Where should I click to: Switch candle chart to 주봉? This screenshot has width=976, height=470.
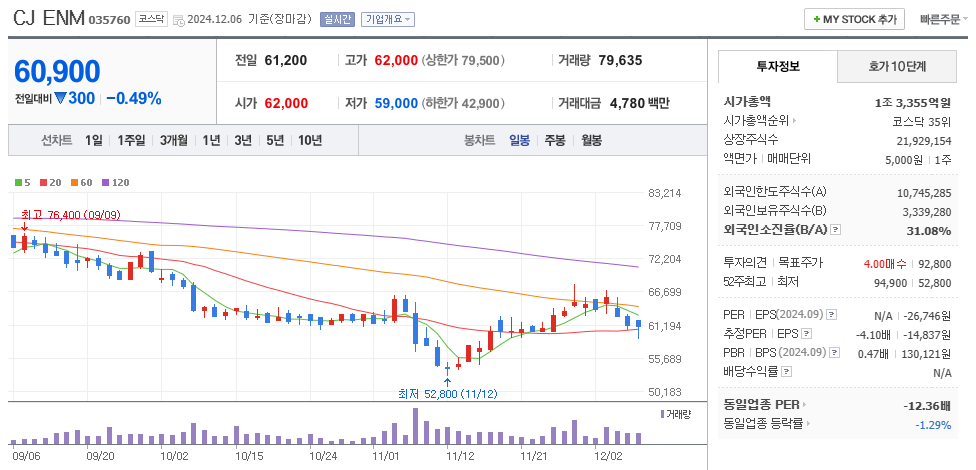pyautogui.click(x=555, y=140)
